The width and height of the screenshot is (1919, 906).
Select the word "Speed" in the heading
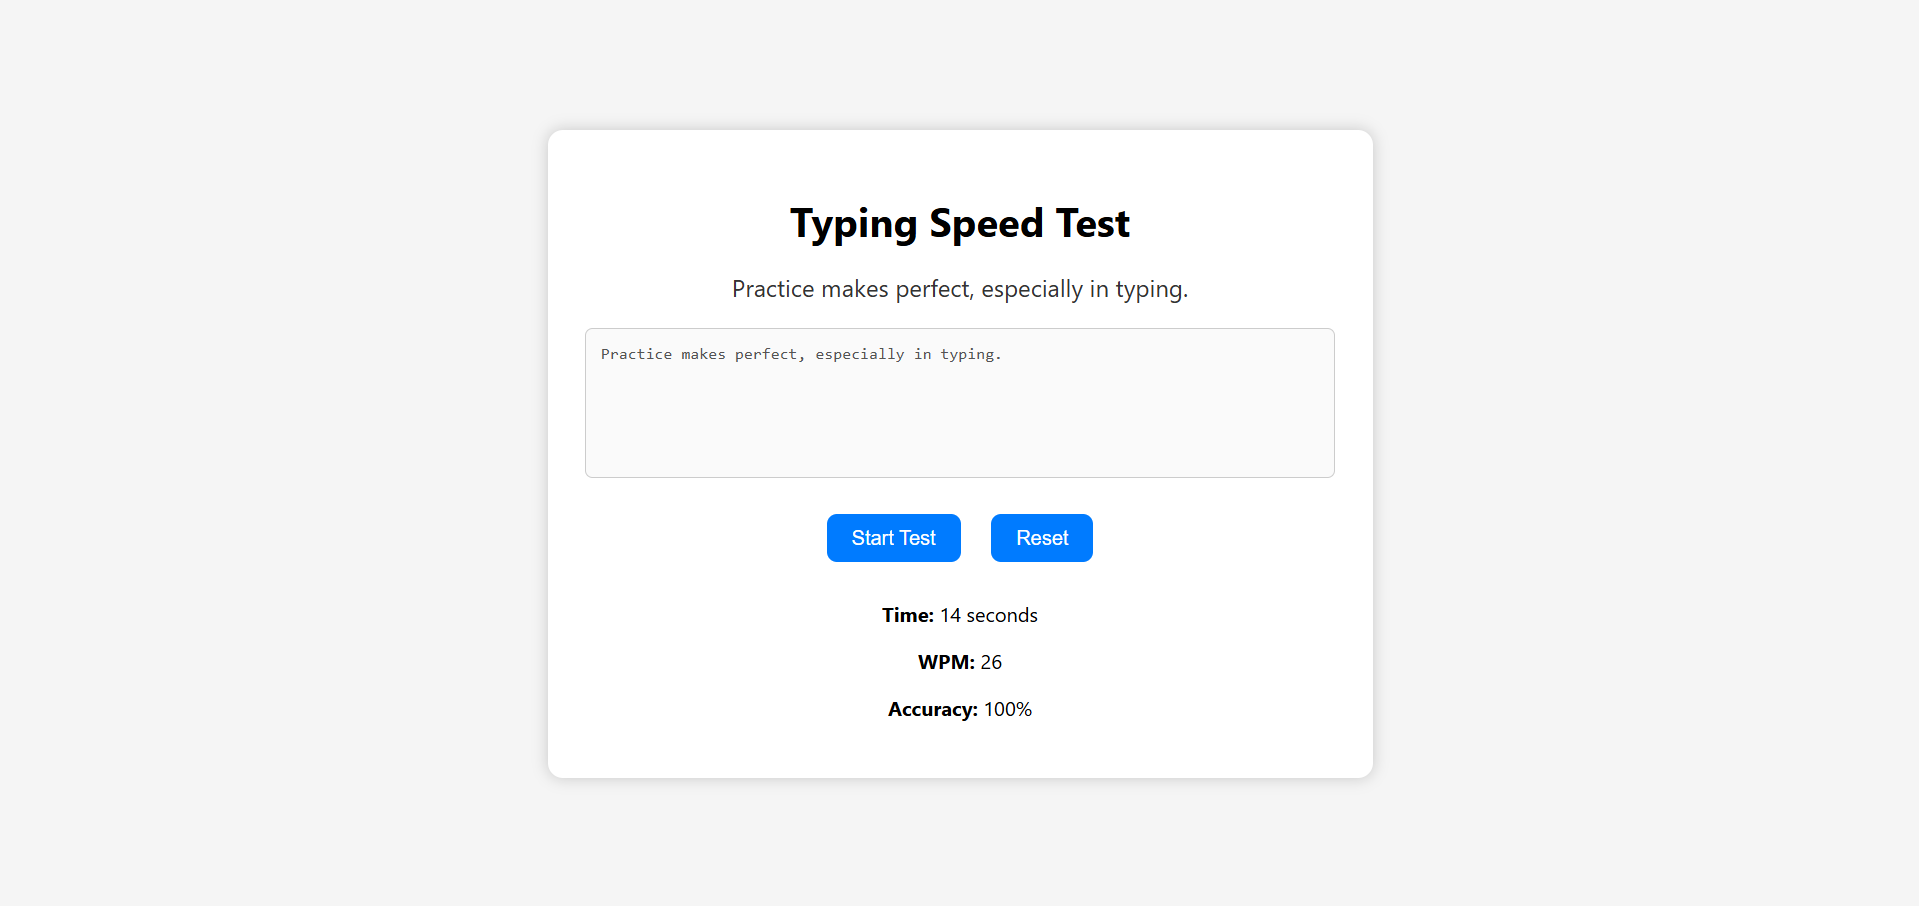[x=986, y=224]
